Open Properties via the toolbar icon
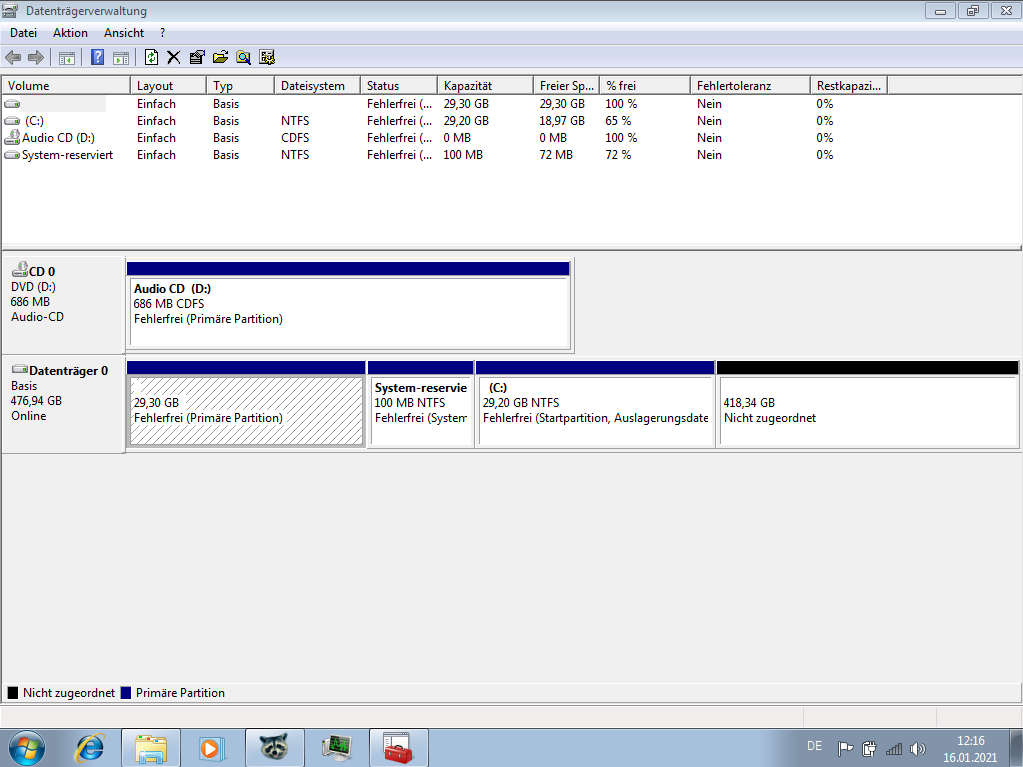1023x767 pixels. pos(196,57)
